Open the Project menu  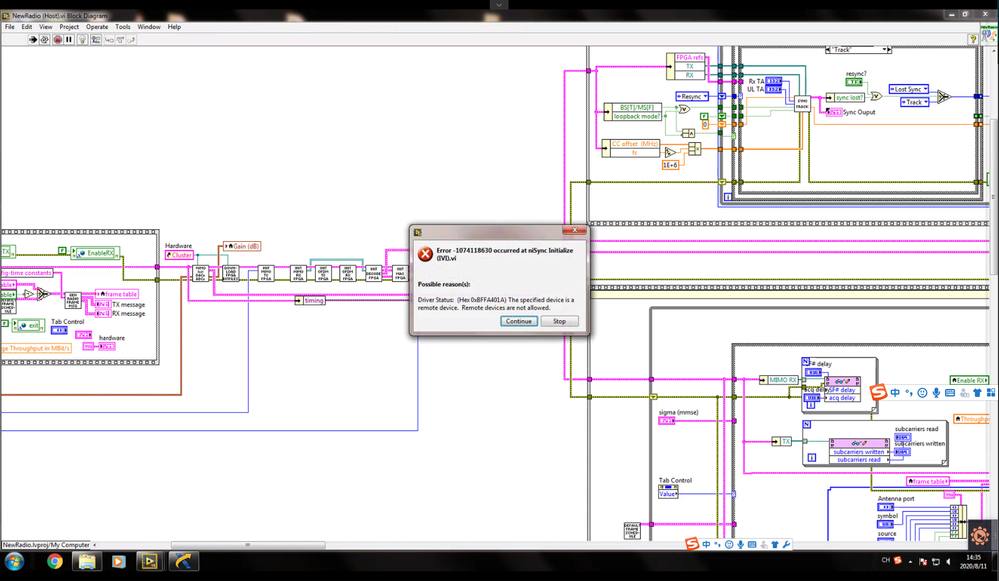(x=69, y=27)
